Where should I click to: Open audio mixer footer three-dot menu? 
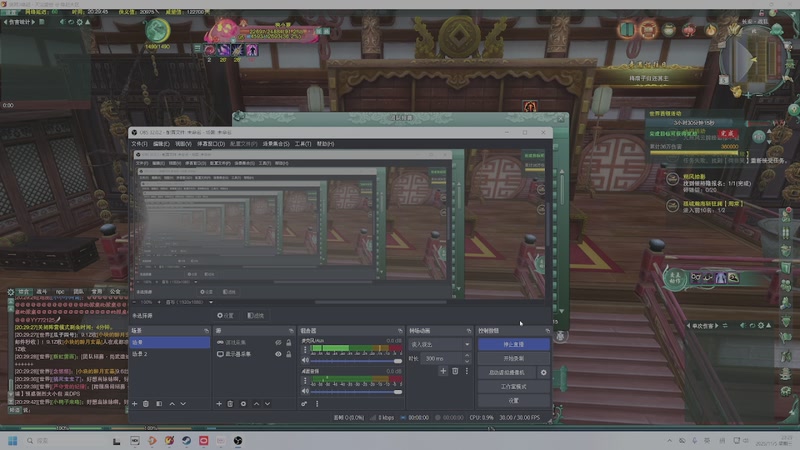click(317, 404)
